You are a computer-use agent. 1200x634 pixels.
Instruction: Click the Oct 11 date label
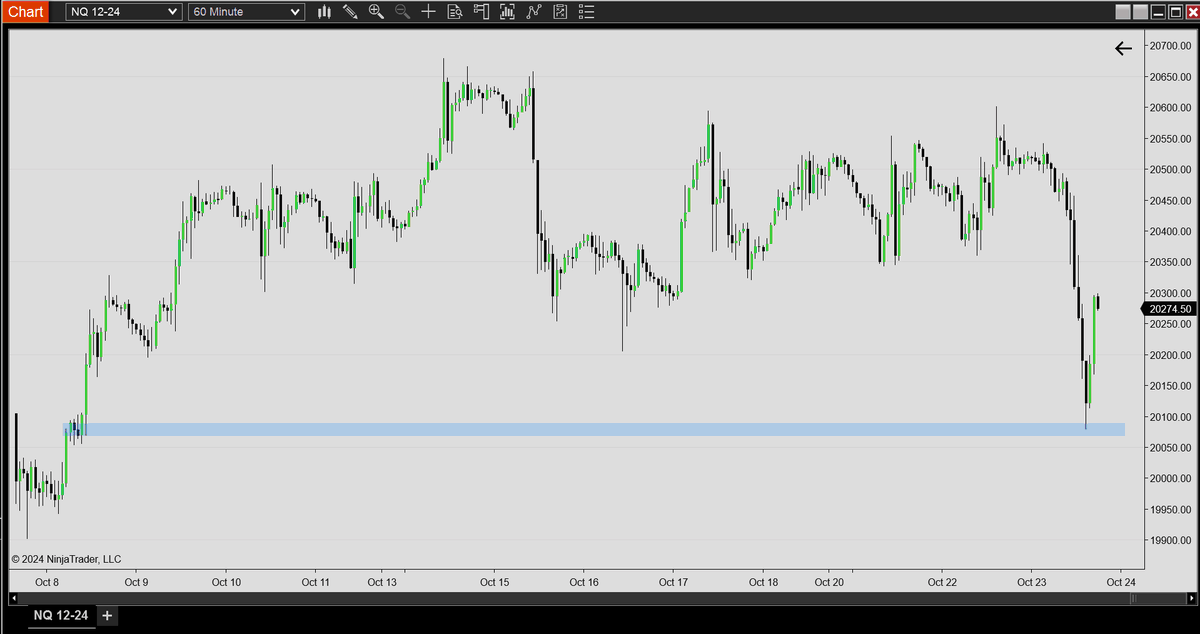(316, 581)
